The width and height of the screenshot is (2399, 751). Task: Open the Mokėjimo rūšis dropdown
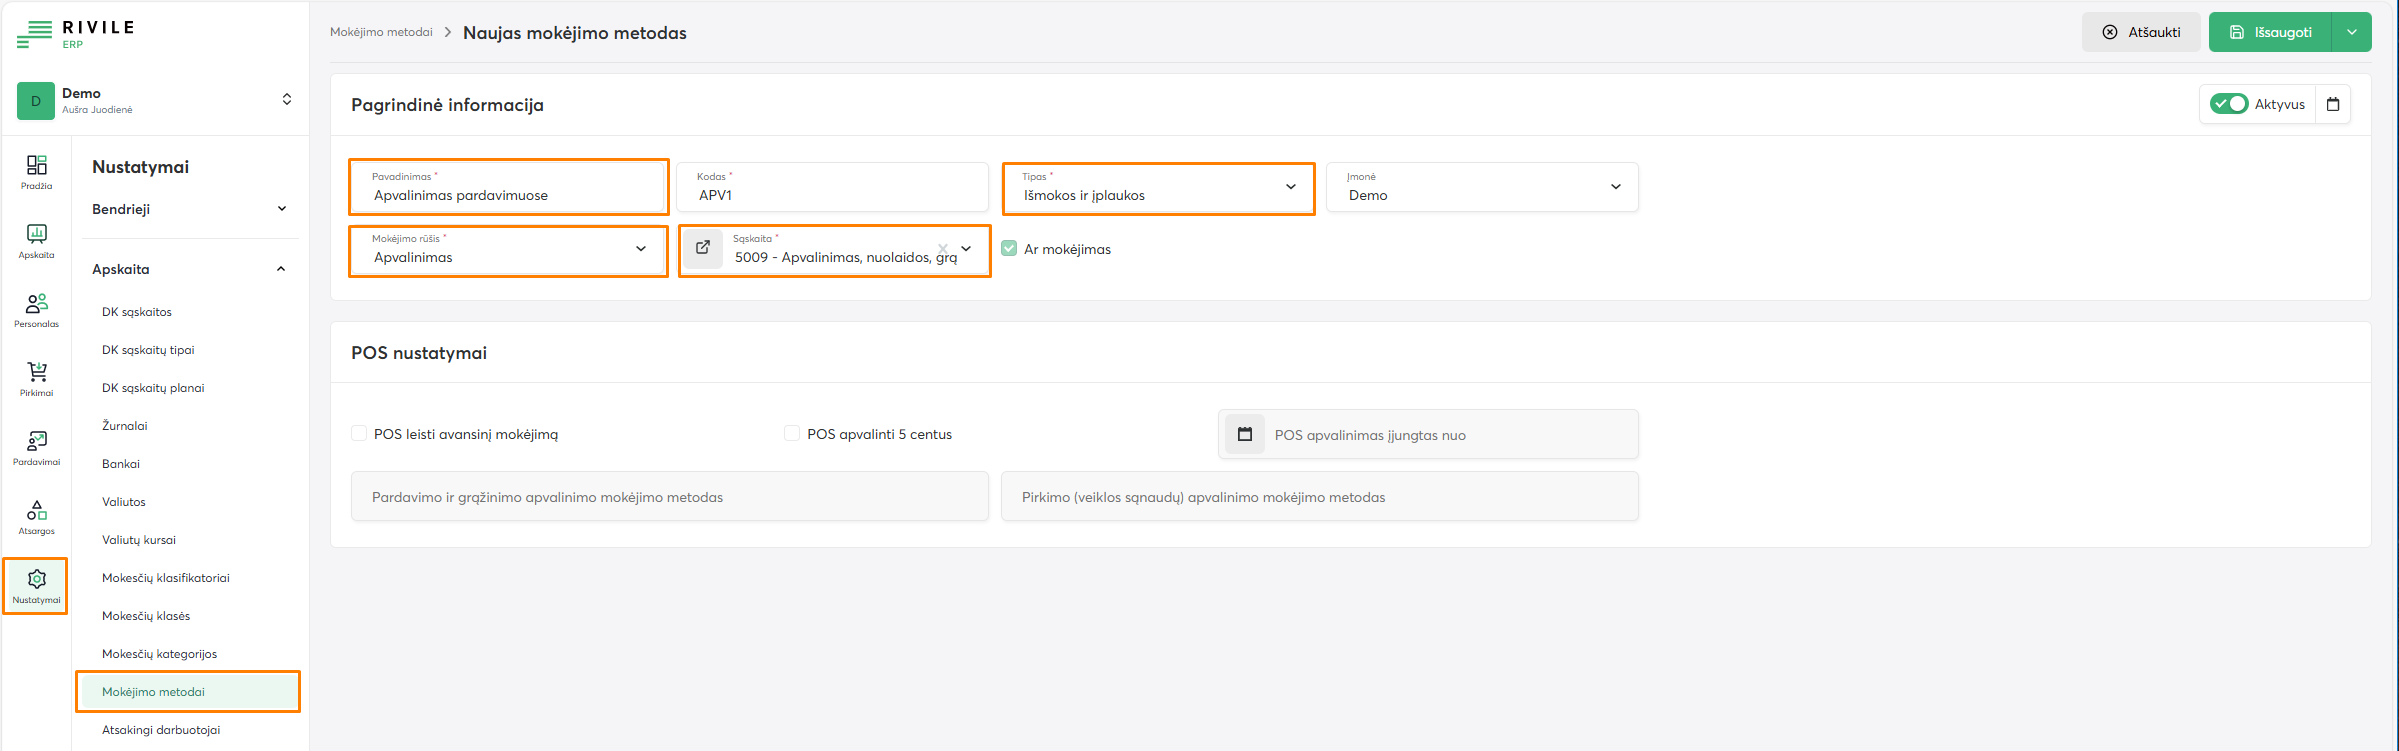pyautogui.click(x=640, y=249)
